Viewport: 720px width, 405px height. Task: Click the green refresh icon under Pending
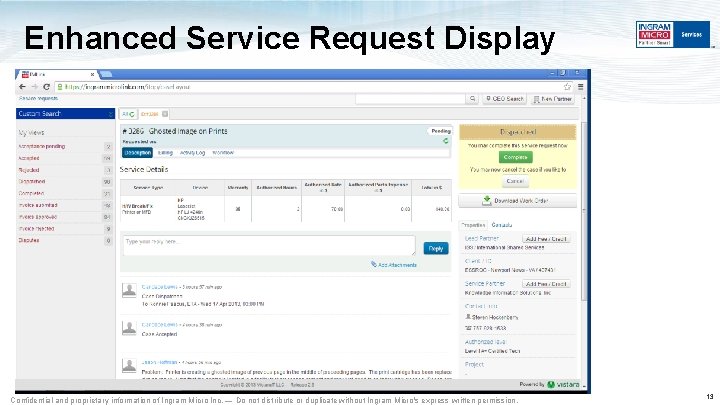[x=445, y=141]
